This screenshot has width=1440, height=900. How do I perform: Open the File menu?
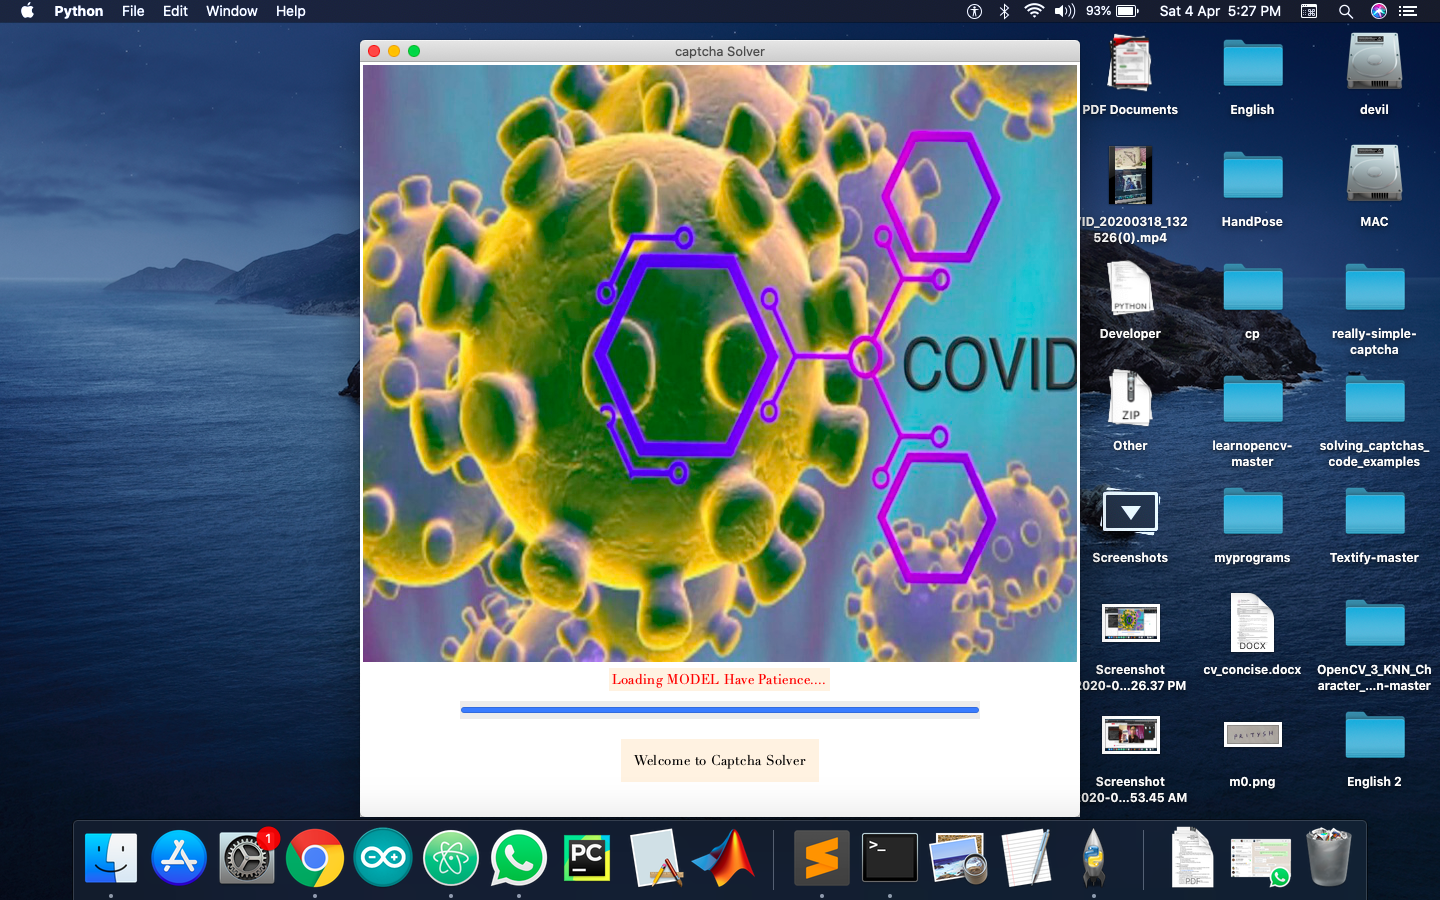point(133,11)
